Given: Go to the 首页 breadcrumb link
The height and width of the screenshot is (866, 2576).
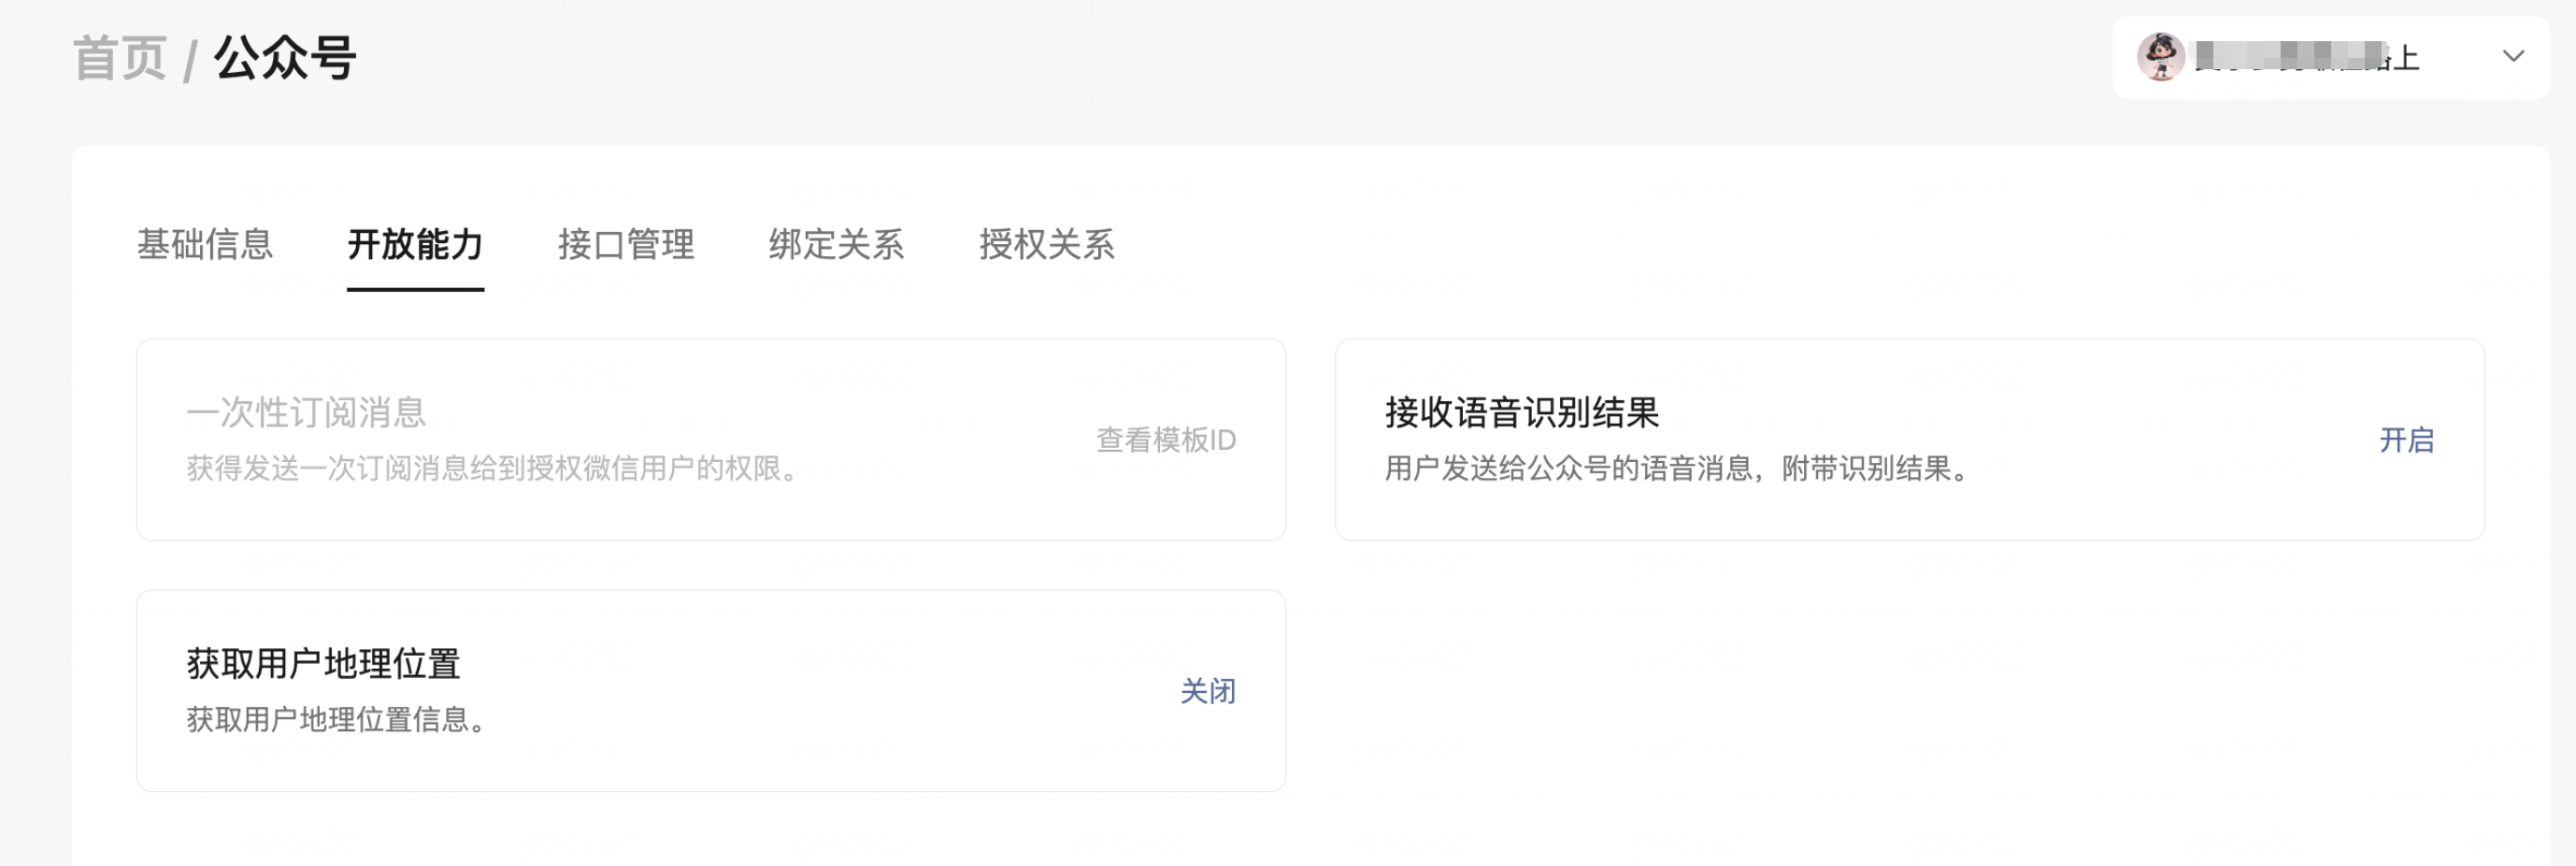Looking at the screenshot, I should [x=119, y=58].
